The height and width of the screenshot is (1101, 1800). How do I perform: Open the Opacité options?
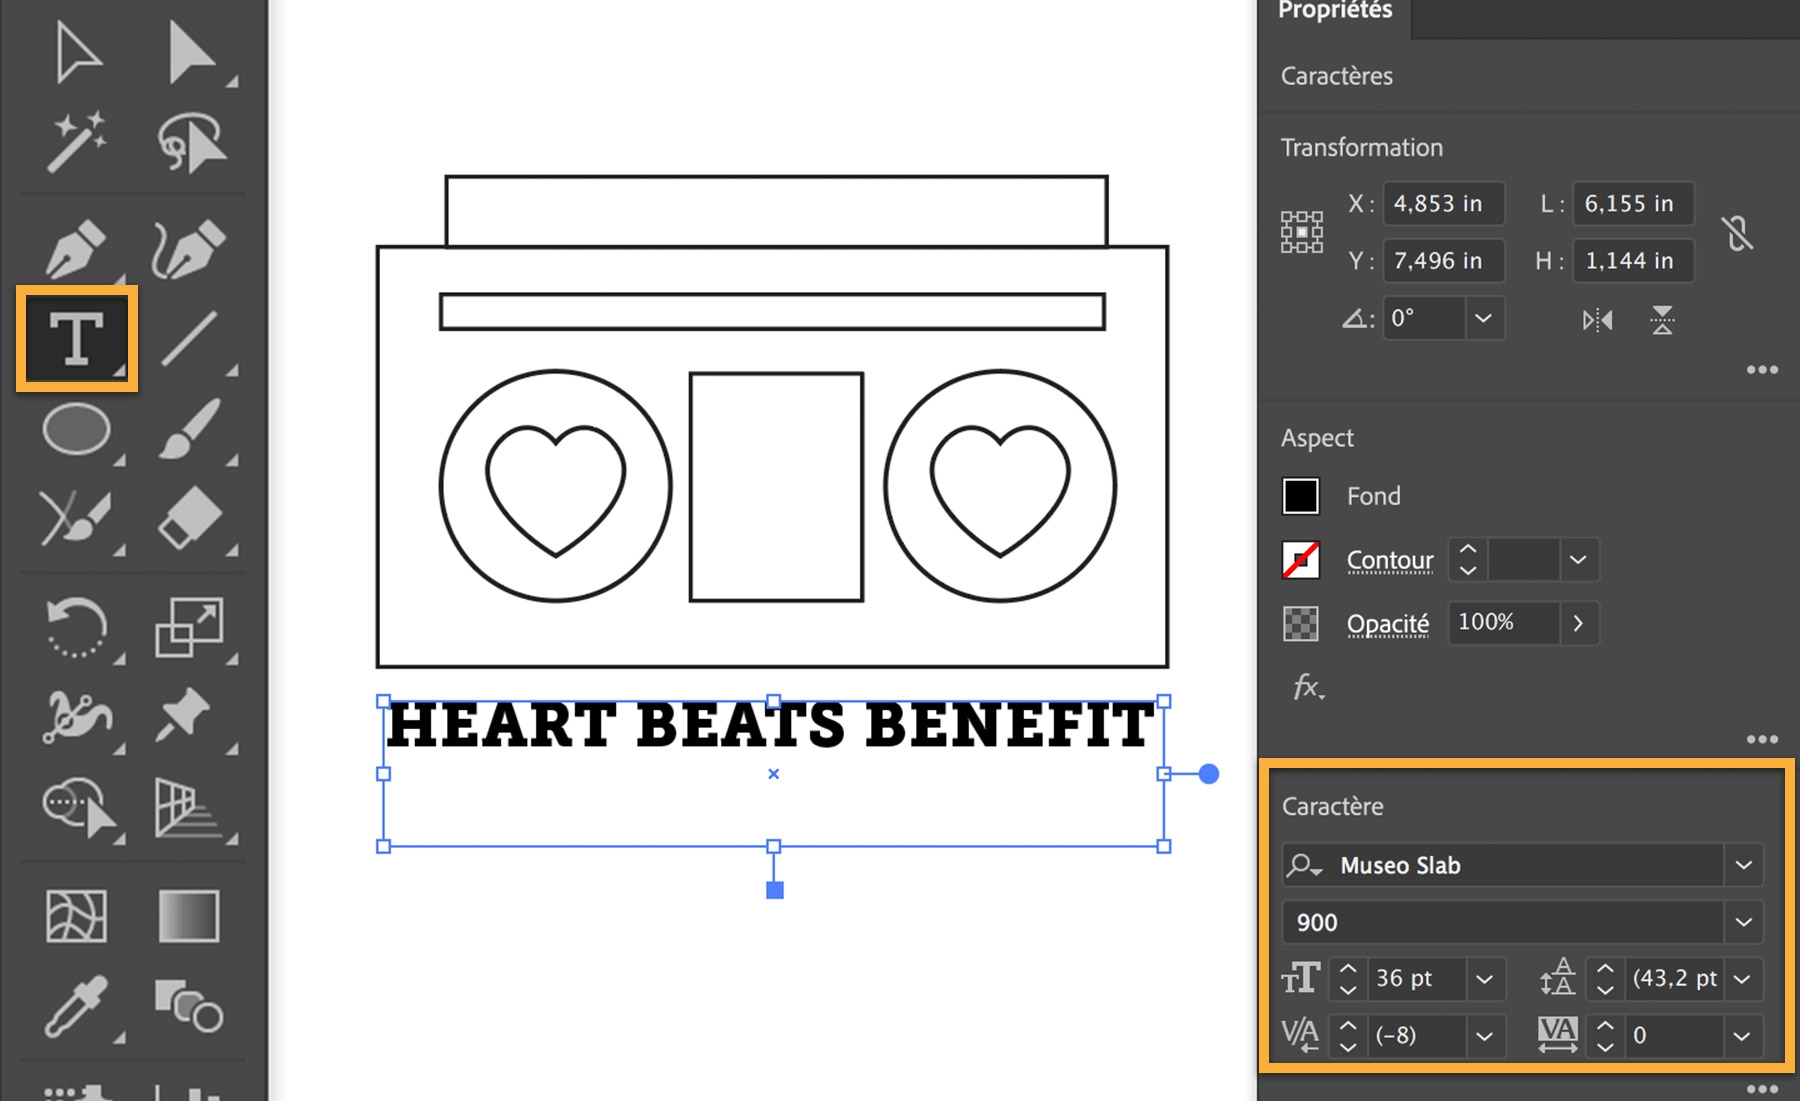point(1387,623)
